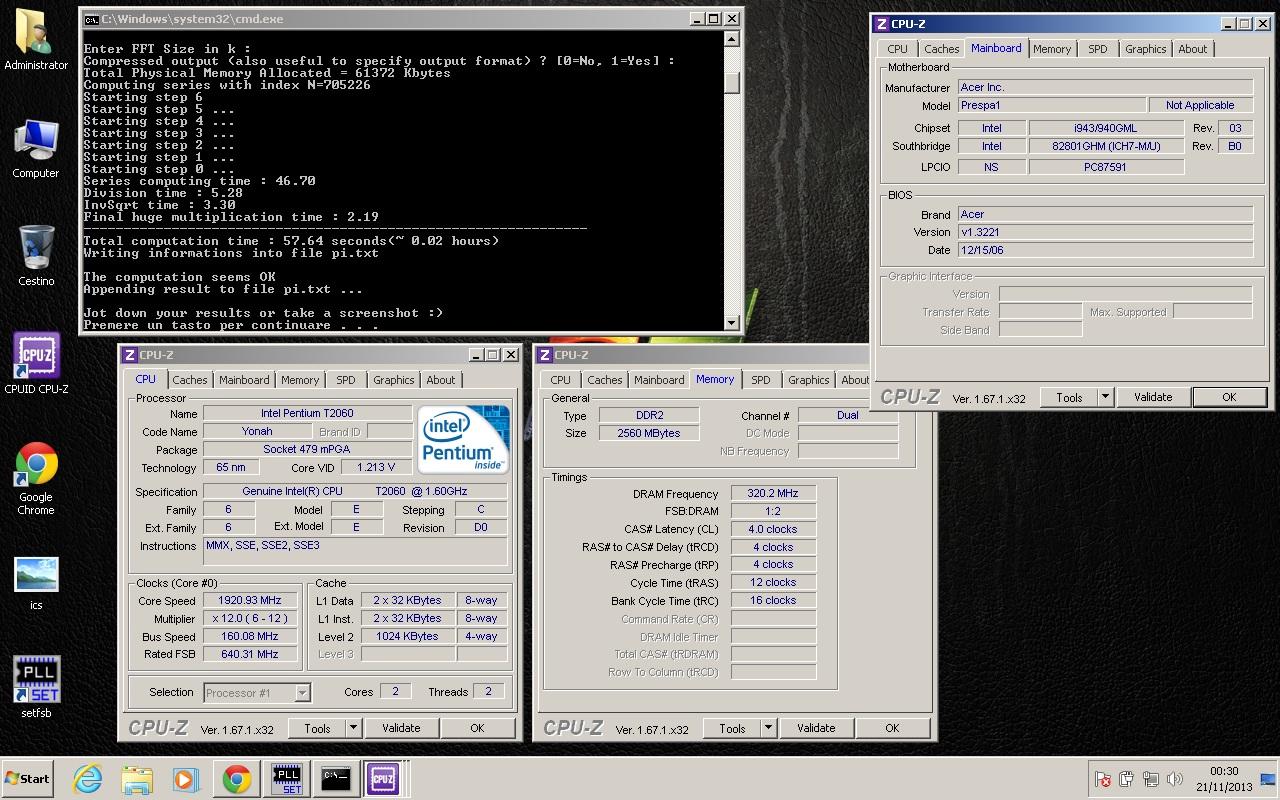Screen dimensions: 1280x800
Task: Click OK in the Memory window
Action: click(x=892, y=728)
